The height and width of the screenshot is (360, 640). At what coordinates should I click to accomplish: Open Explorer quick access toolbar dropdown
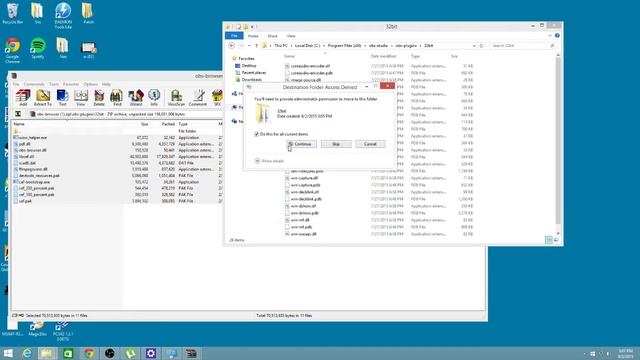point(252,27)
